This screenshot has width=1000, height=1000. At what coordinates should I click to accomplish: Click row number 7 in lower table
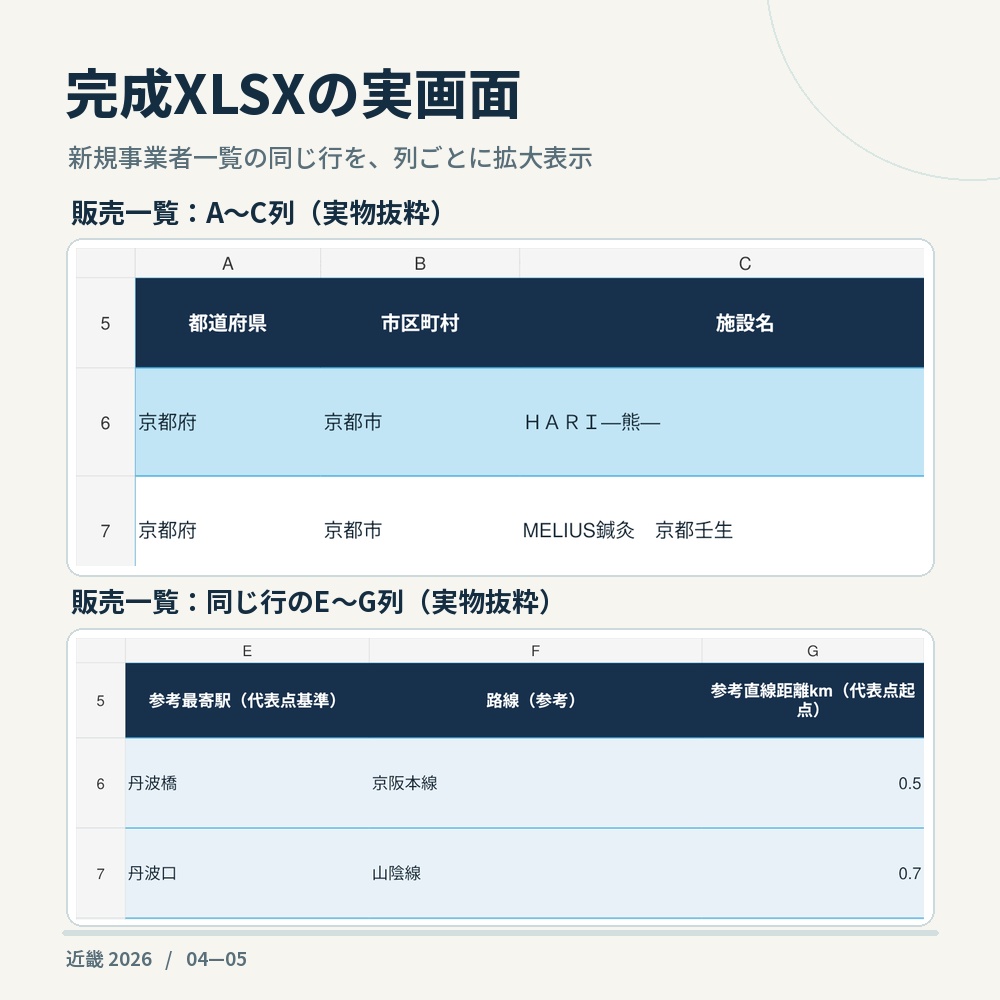click(x=100, y=873)
